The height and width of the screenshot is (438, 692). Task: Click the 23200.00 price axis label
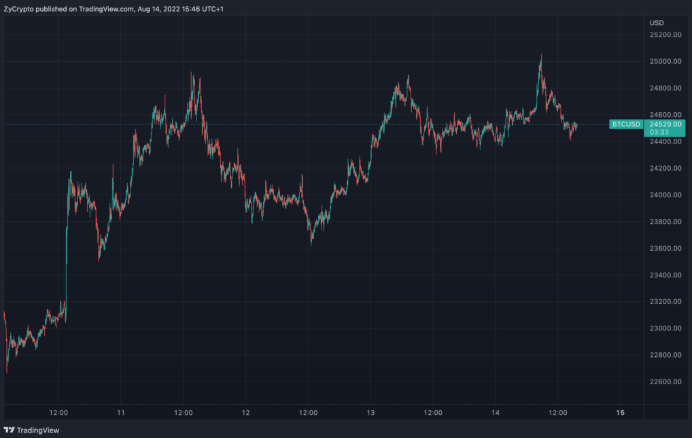666,302
